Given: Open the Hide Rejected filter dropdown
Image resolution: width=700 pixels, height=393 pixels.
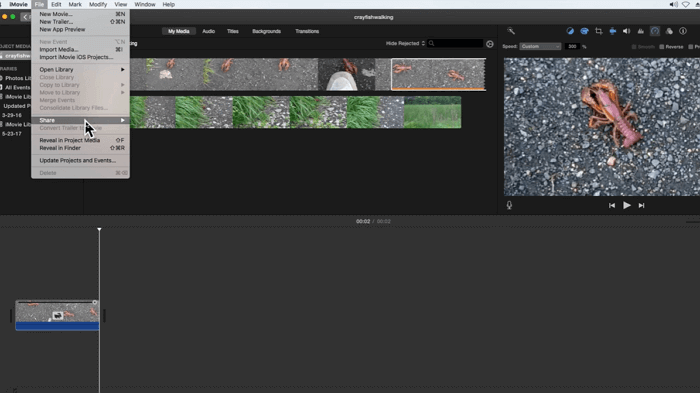Looking at the screenshot, I should click(405, 43).
